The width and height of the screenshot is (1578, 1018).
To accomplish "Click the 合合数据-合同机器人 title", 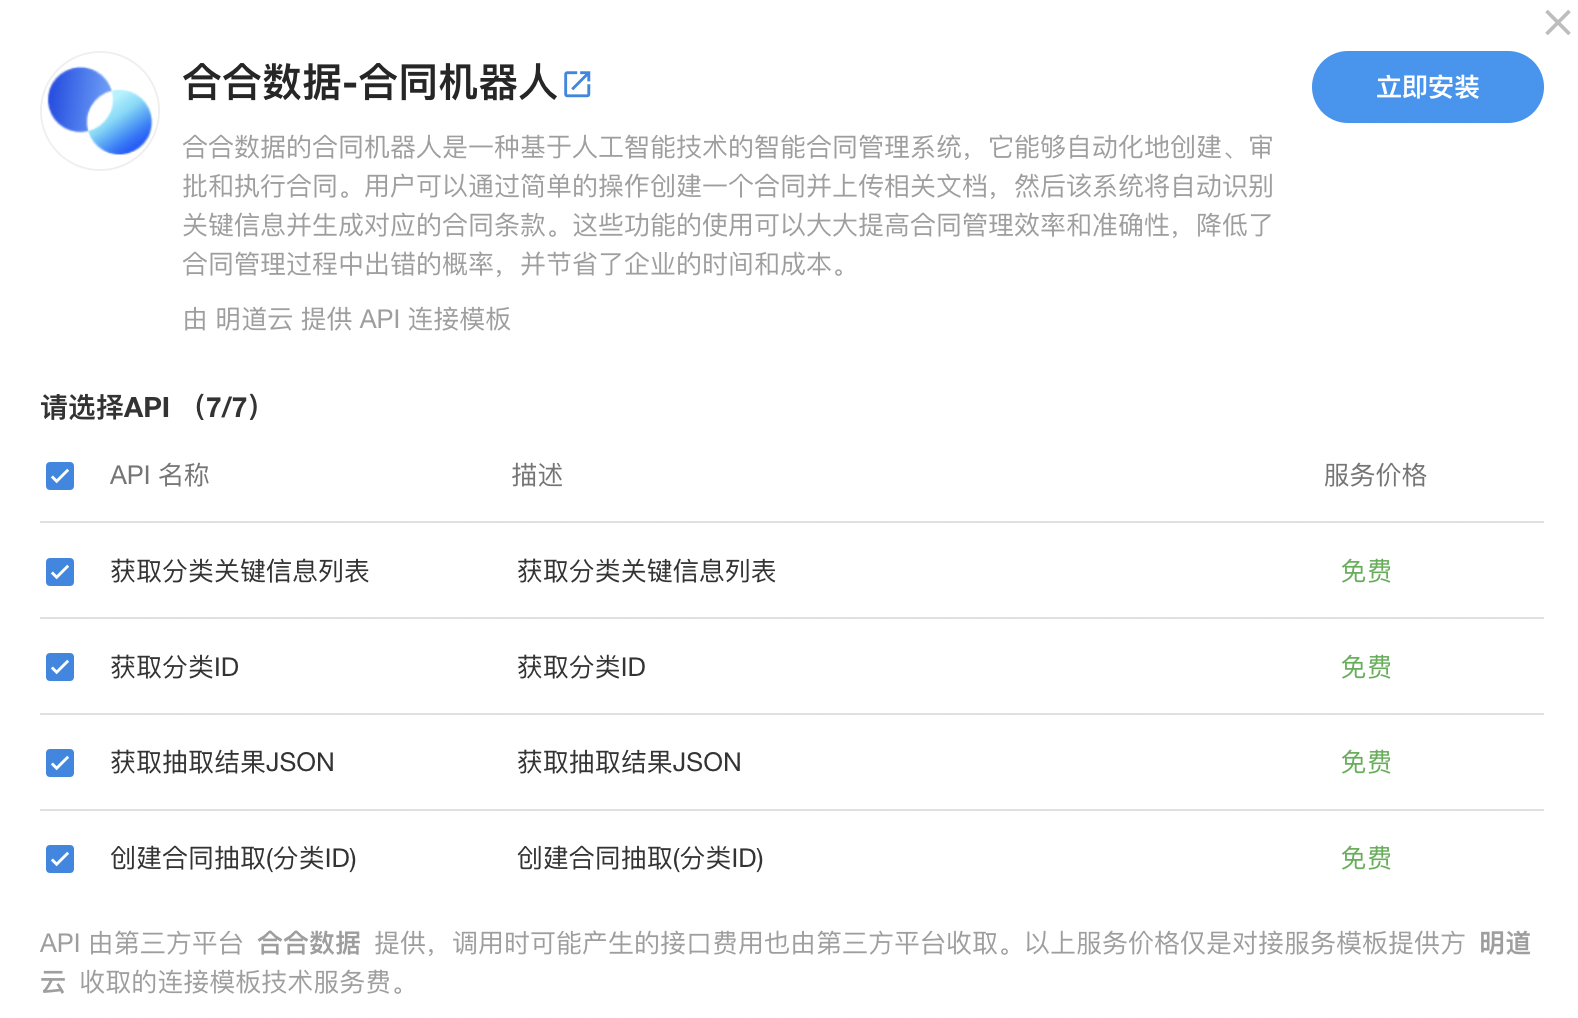I will point(369,83).
